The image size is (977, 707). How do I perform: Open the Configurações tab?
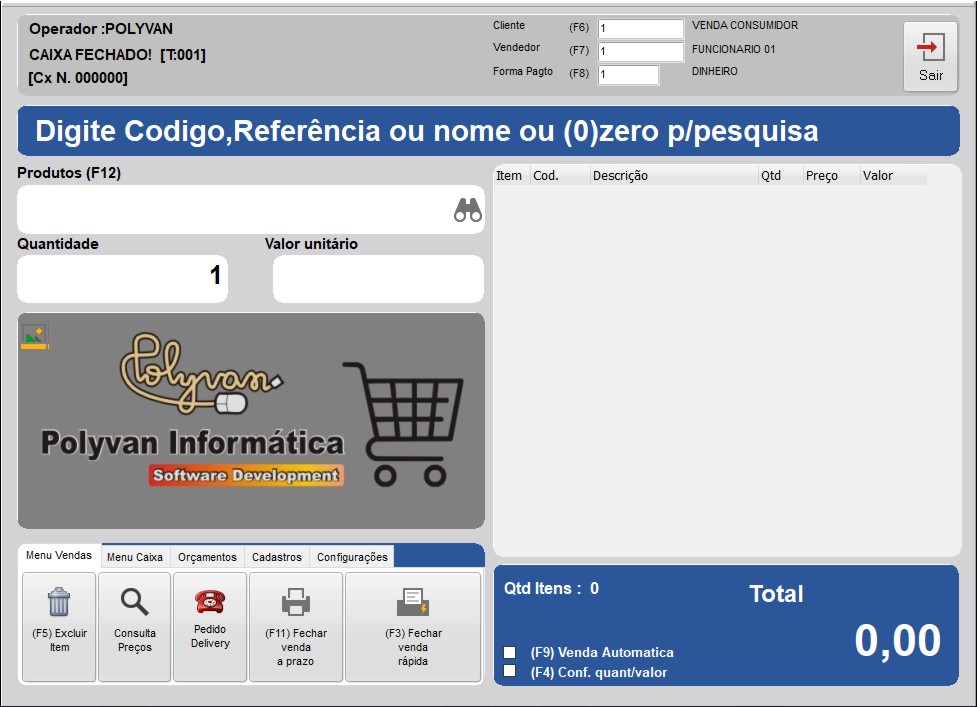pos(352,557)
